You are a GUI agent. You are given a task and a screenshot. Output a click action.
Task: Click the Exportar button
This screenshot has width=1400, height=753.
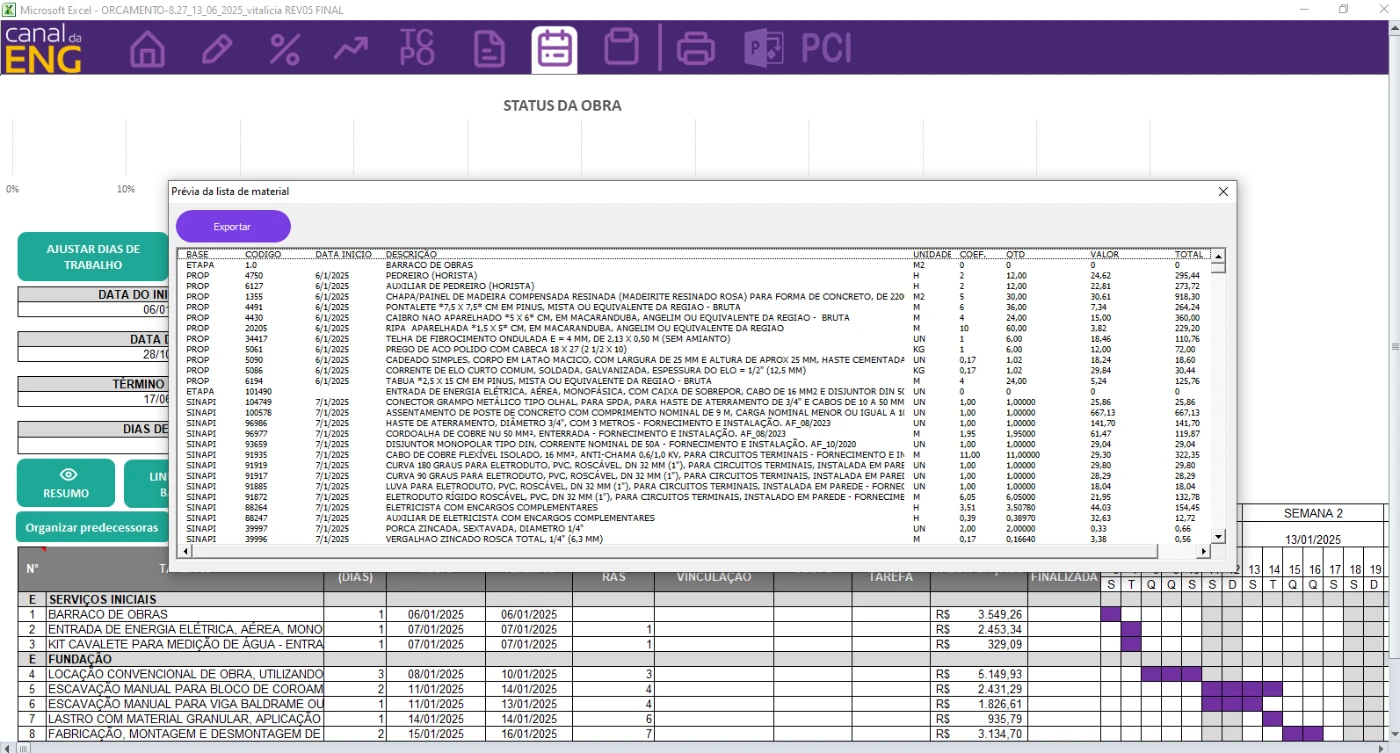pyautogui.click(x=233, y=227)
